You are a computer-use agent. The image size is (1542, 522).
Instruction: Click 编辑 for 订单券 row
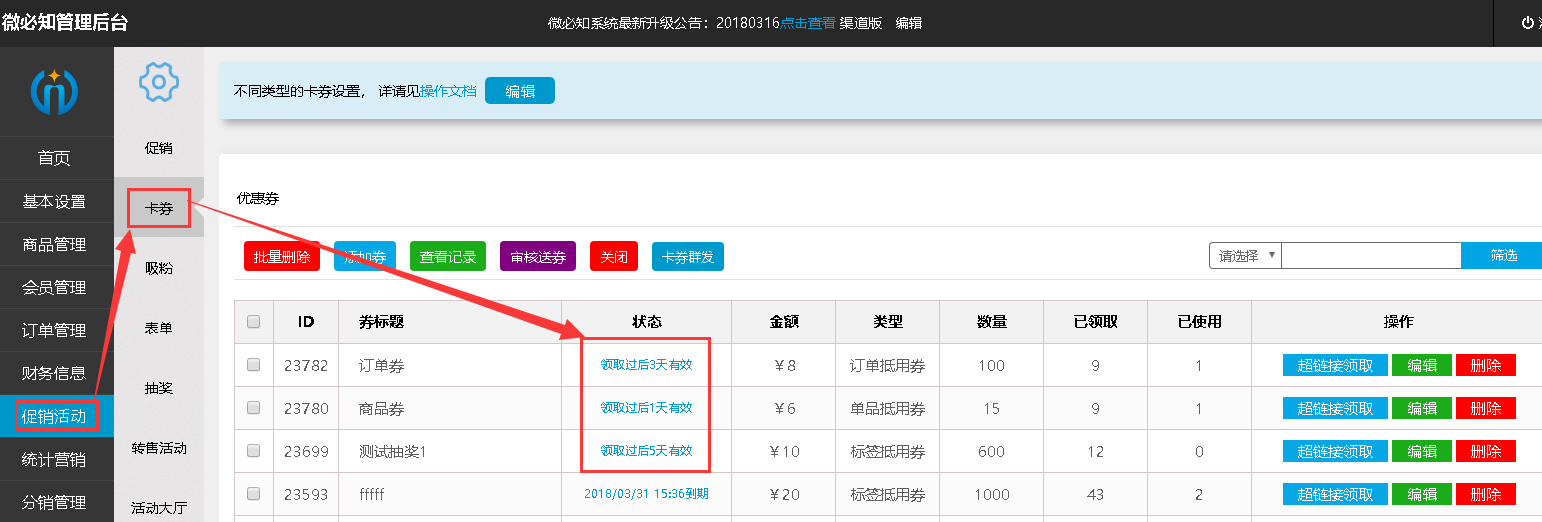pos(1422,365)
